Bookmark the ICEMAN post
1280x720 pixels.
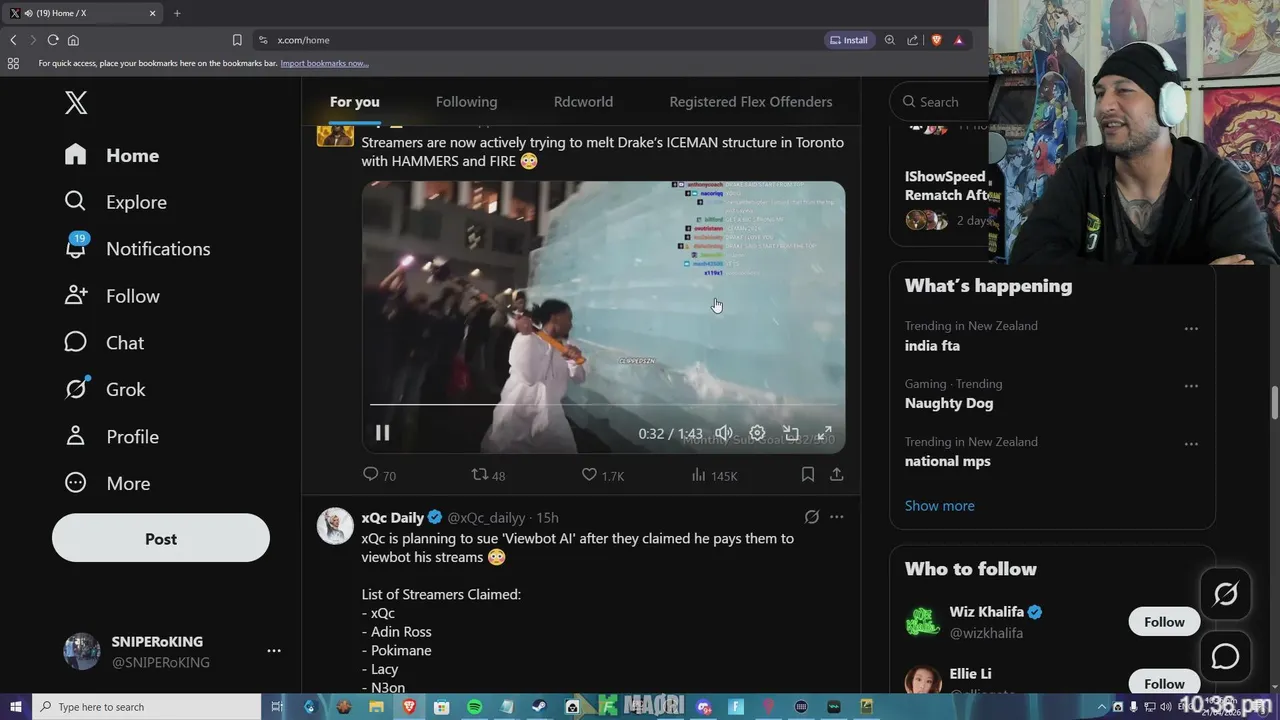(x=808, y=475)
